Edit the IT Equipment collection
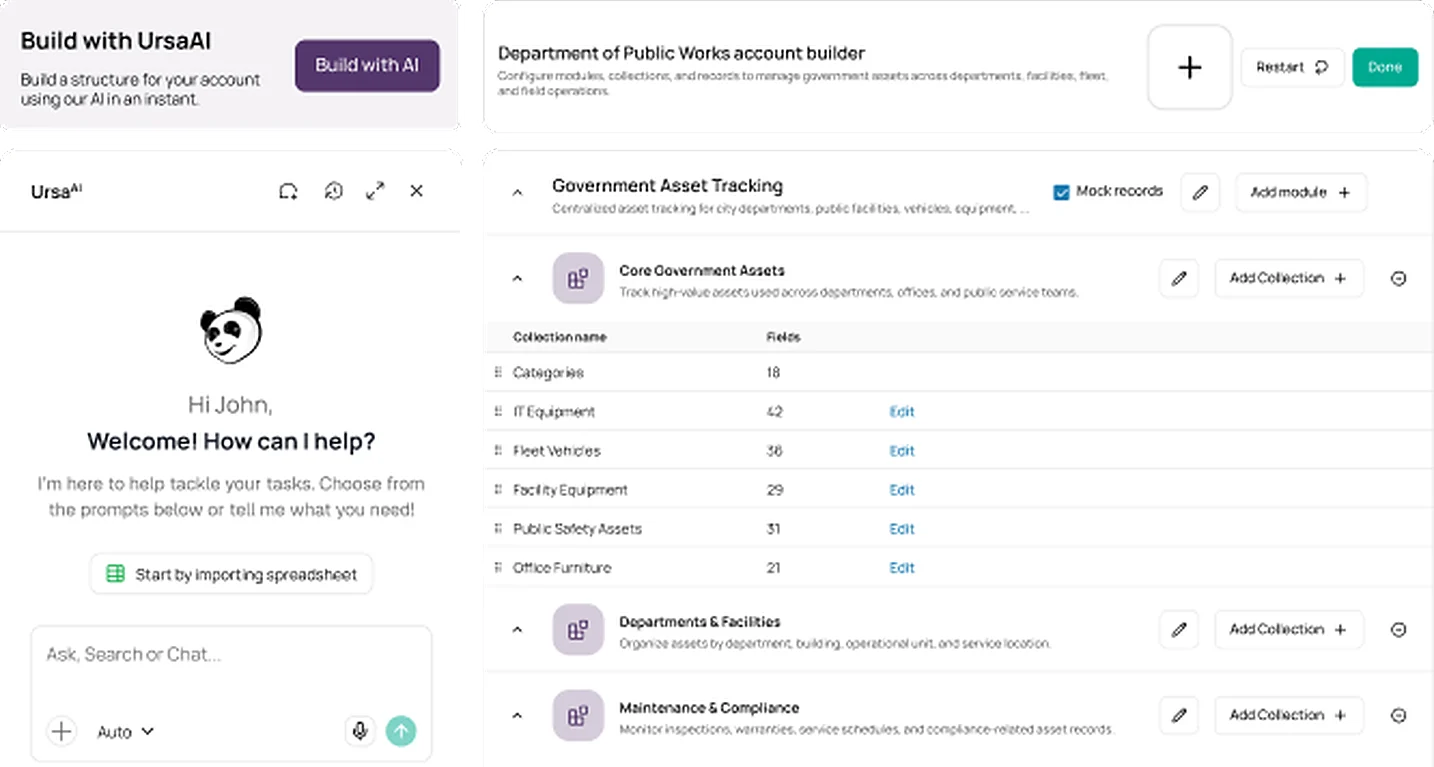 coord(902,412)
